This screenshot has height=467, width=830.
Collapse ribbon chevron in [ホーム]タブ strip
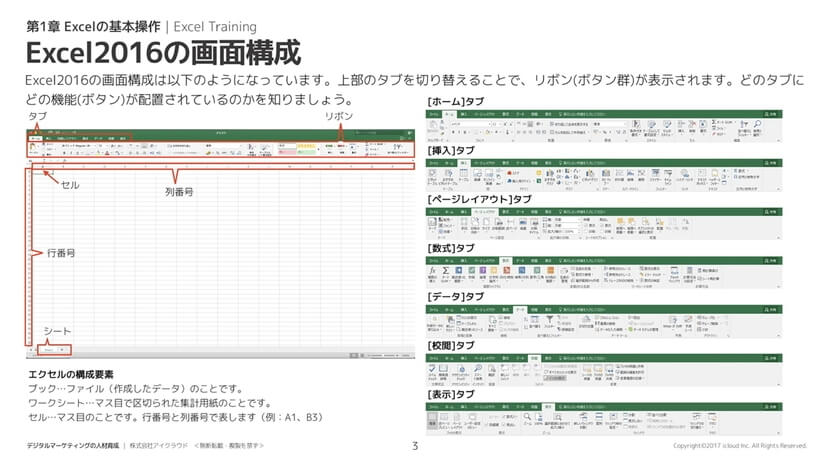pyautogui.click(x=779, y=140)
